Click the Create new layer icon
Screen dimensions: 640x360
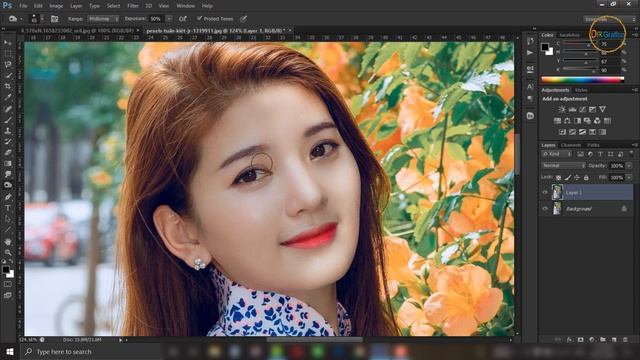tap(614, 340)
